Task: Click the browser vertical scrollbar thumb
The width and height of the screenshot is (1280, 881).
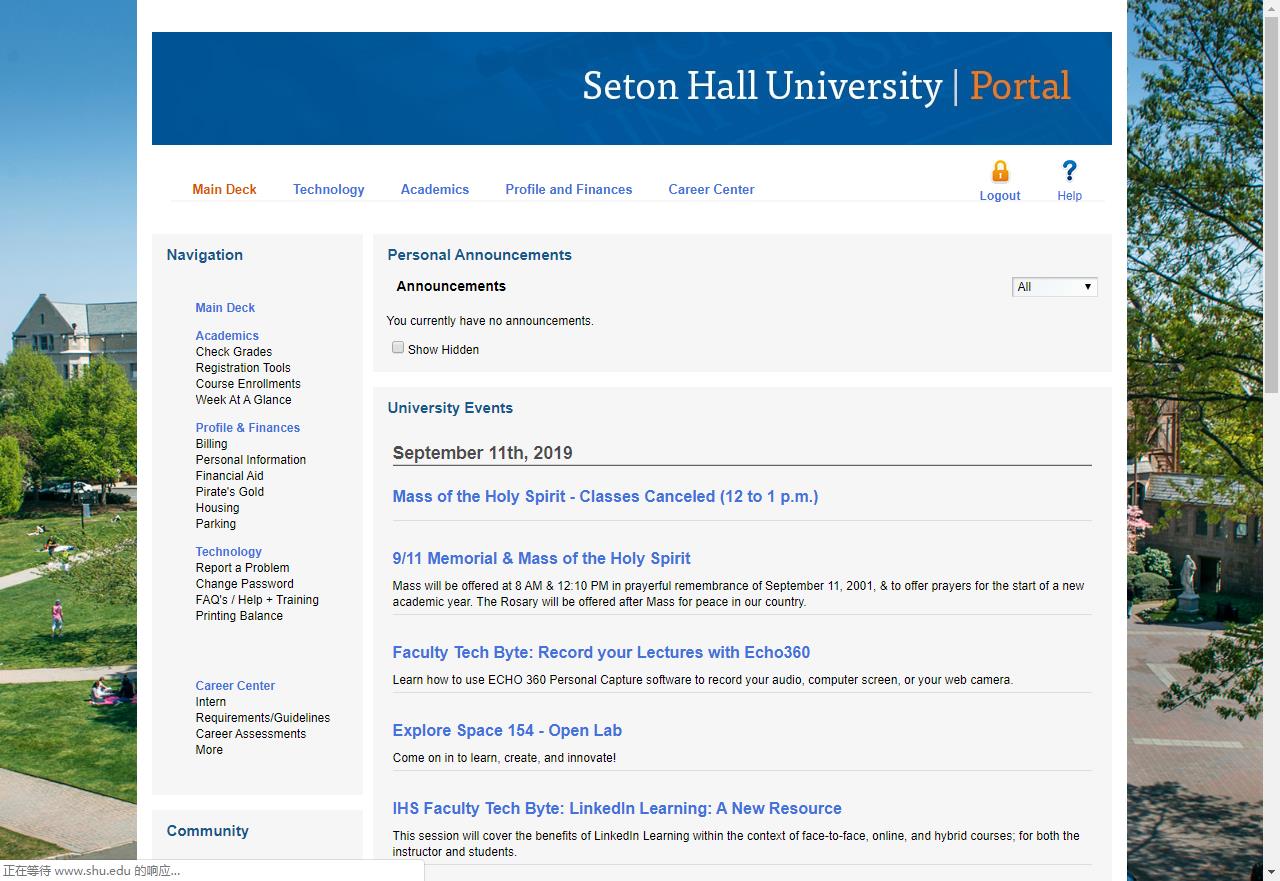Action: click(1271, 205)
